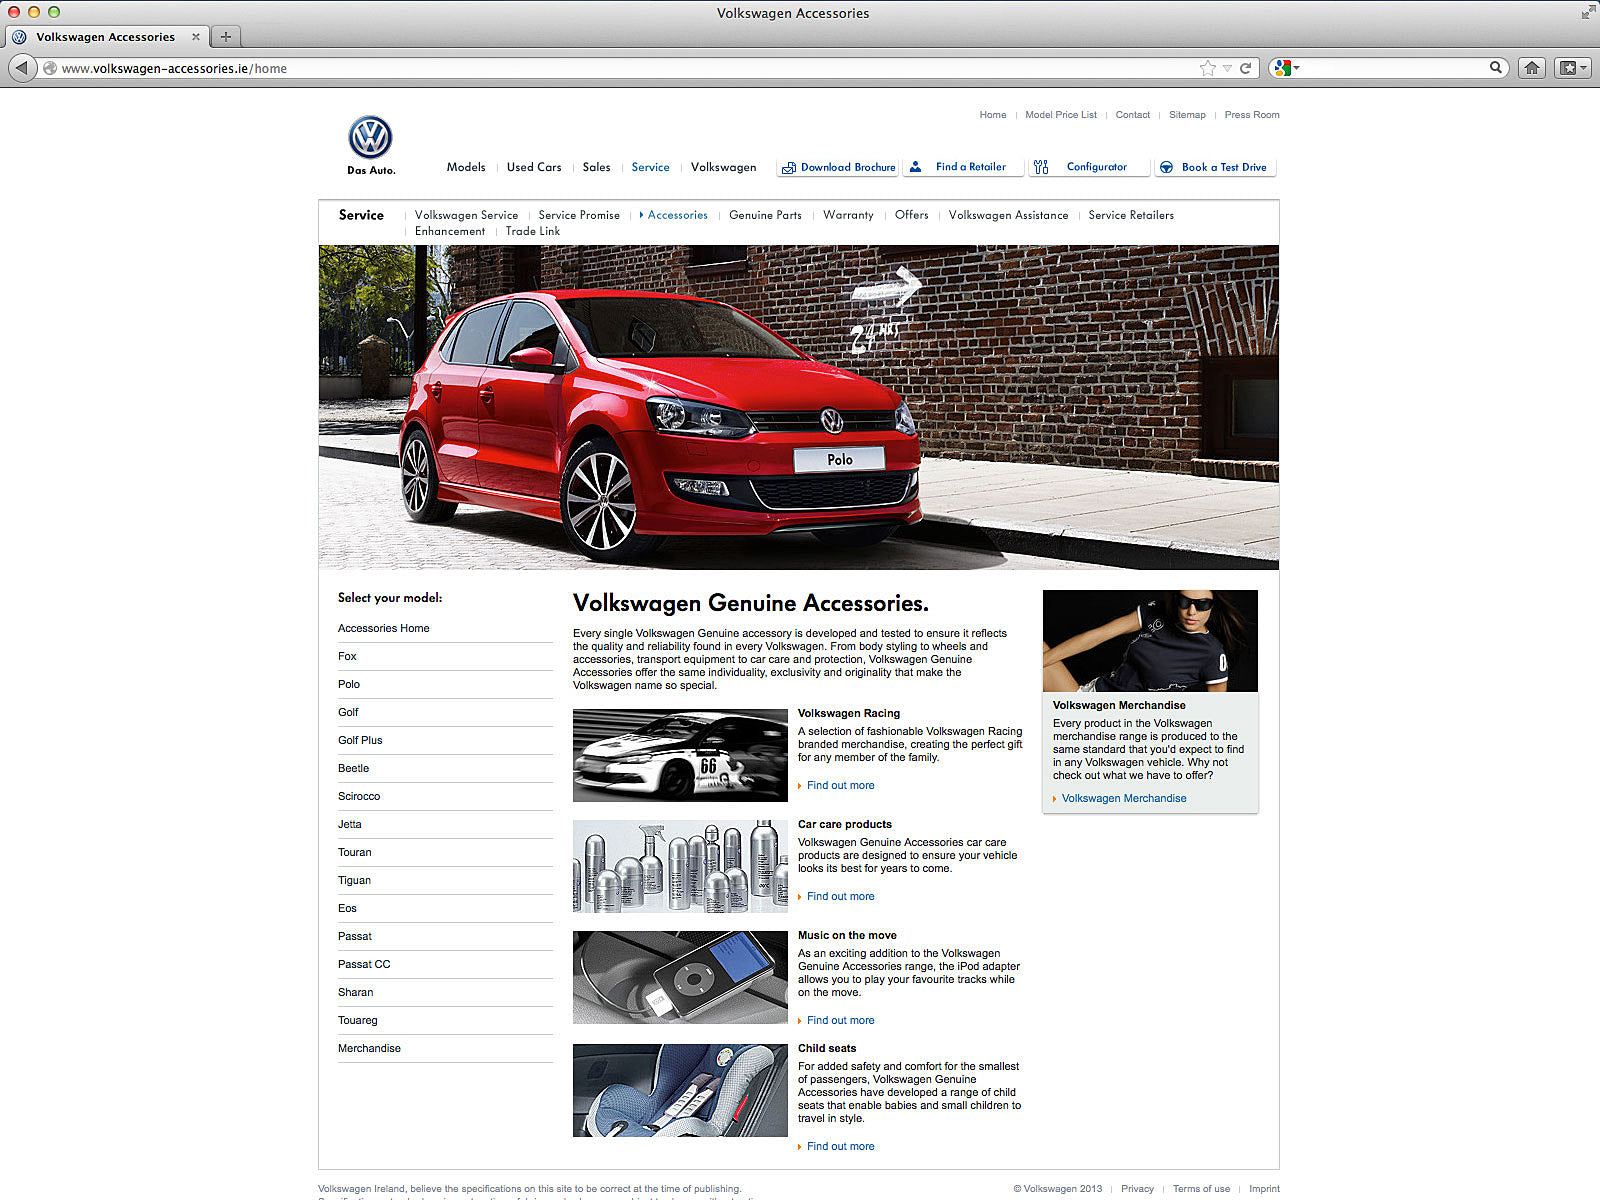Viewport: 1600px width, 1200px height.
Task: Click the Home link at top
Action: pyautogui.click(x=993, y=115)
